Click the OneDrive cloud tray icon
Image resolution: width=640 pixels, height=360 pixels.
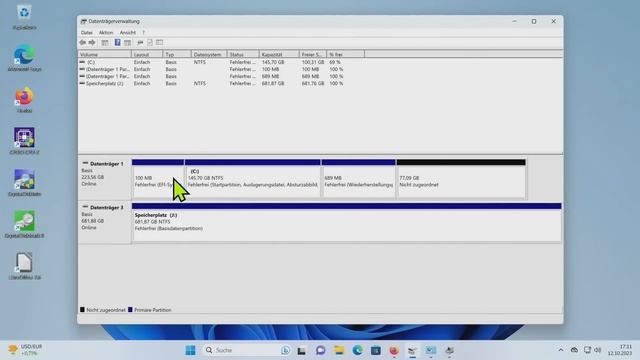click(x=574, y=350)
